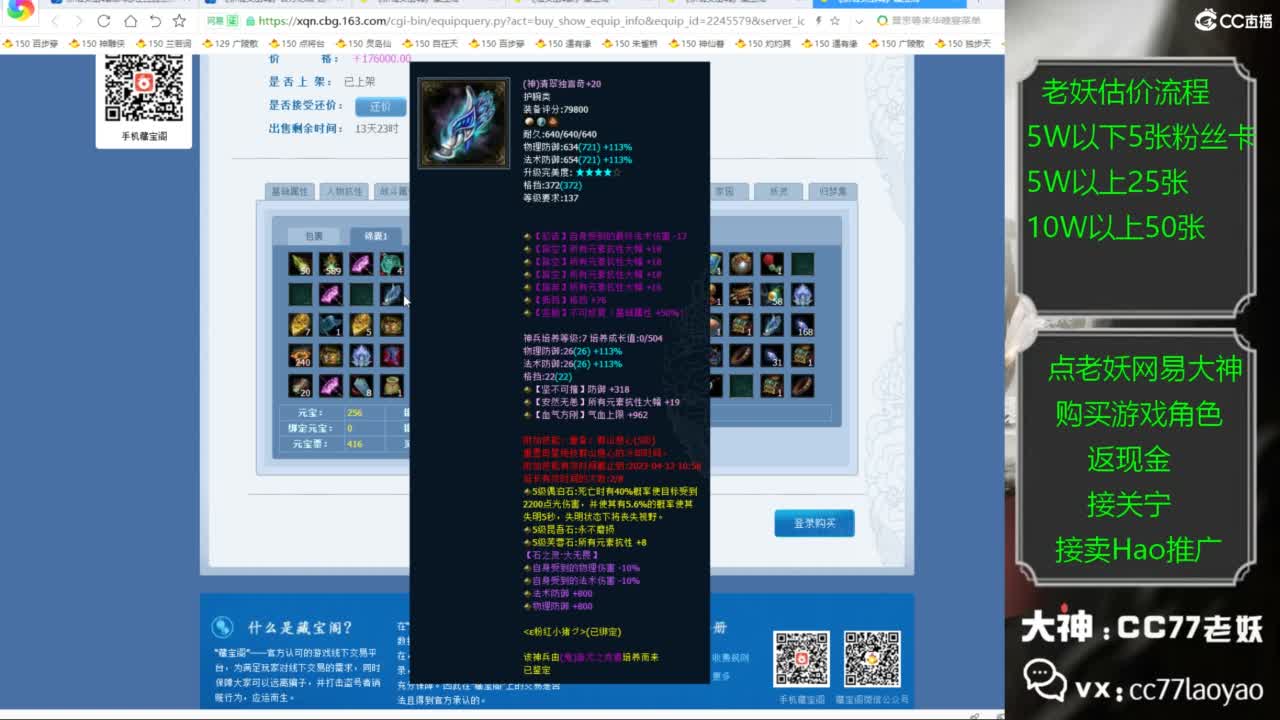The height and width of the screenshot is (720, 1280).
Task: Select the inventory item stacked 58
Action: tap(771, 294)
